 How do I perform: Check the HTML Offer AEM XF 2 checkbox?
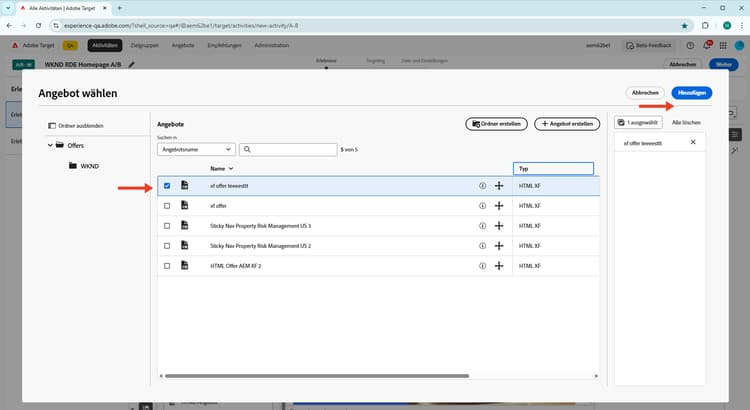coord(167,266)
